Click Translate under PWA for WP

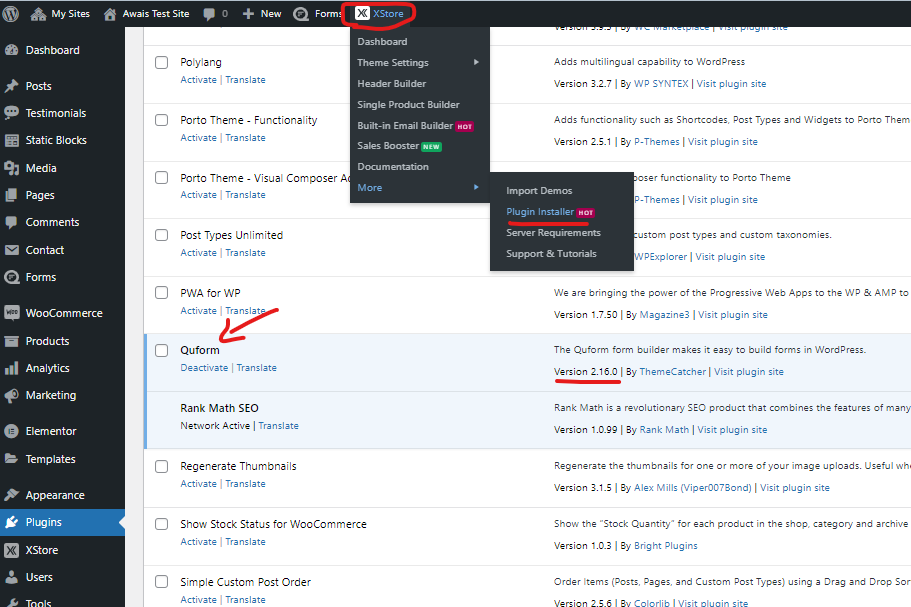click(x=245, y=311)
